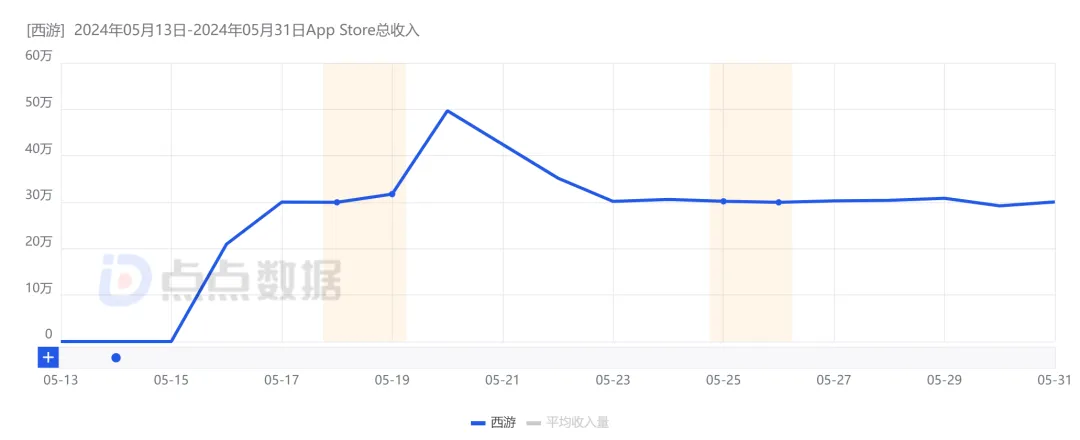Click the 05-21 x-axis date label
The image size is (1080, 440).
[501, 381]
